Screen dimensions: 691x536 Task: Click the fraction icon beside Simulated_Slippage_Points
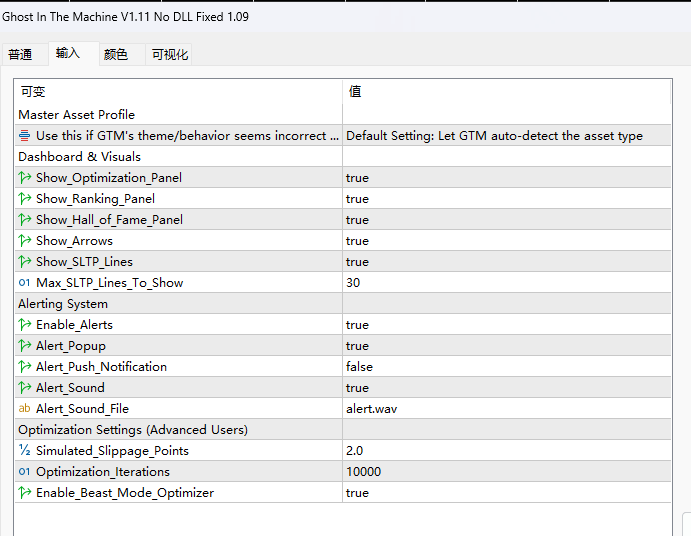tap(25, 450)
